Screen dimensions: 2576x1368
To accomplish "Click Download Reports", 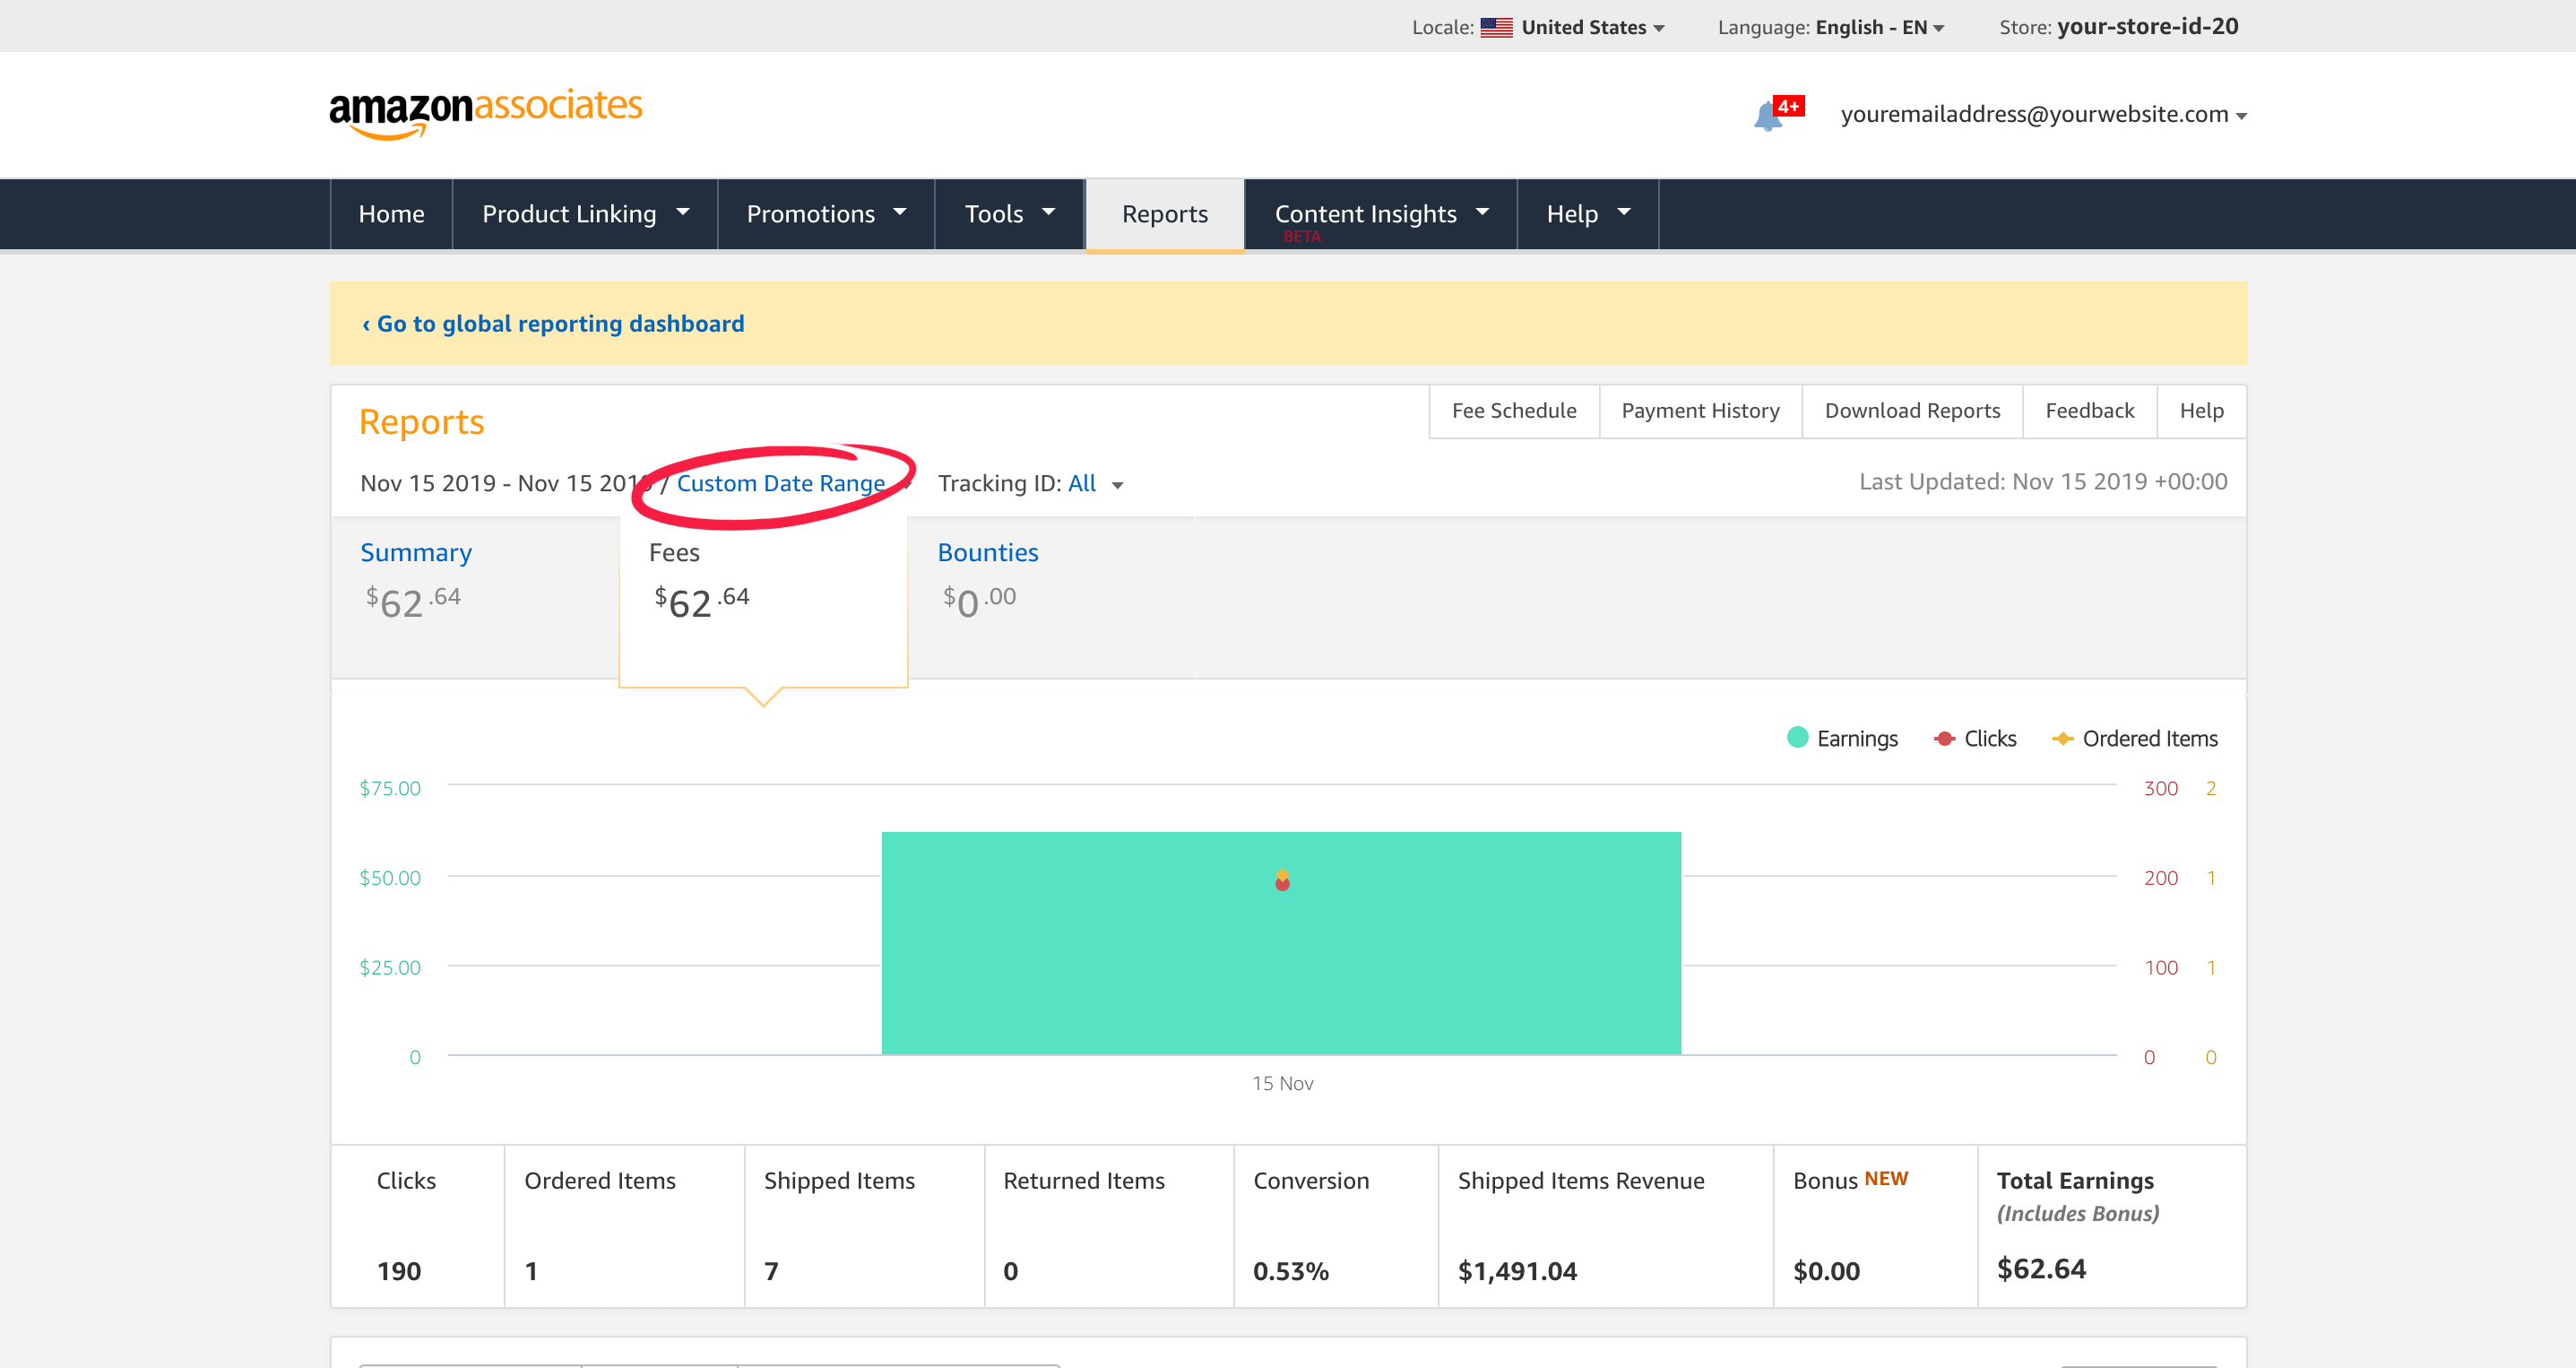I will (x=1912, y=411).
